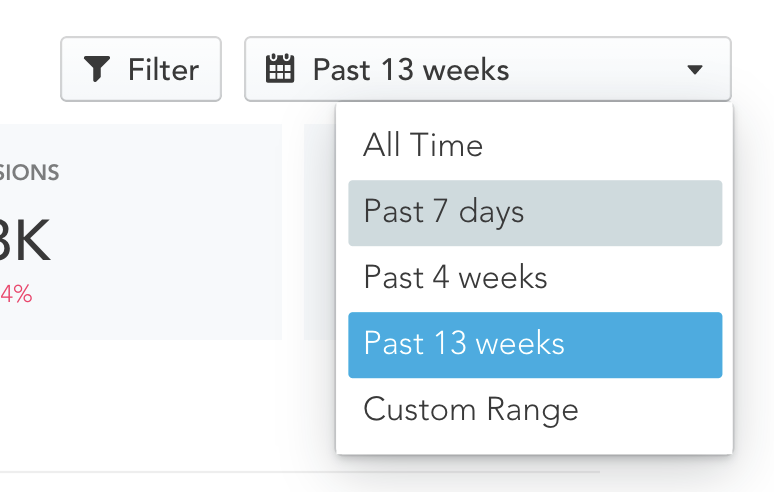Click the gap between the two metric cards
The width and height of the screenshot is (774, 492).
[x=293, y=232]
